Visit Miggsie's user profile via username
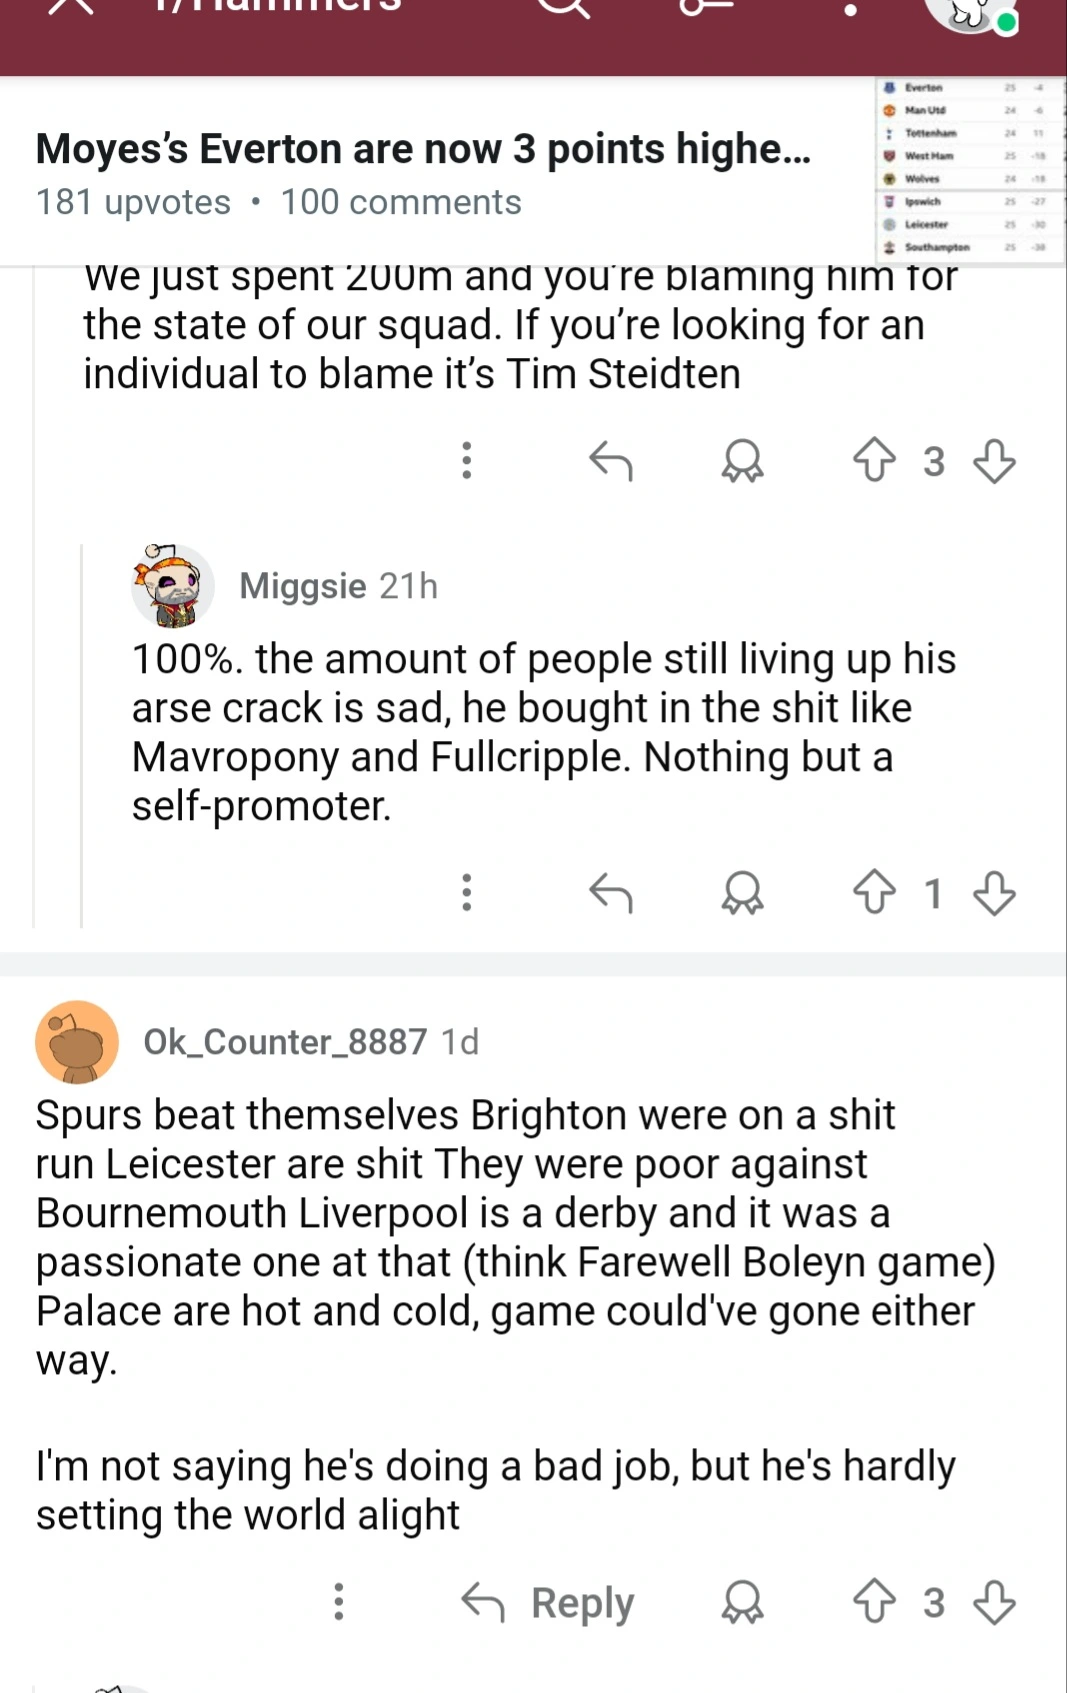1067x1693 pixels. coord(303,586)
